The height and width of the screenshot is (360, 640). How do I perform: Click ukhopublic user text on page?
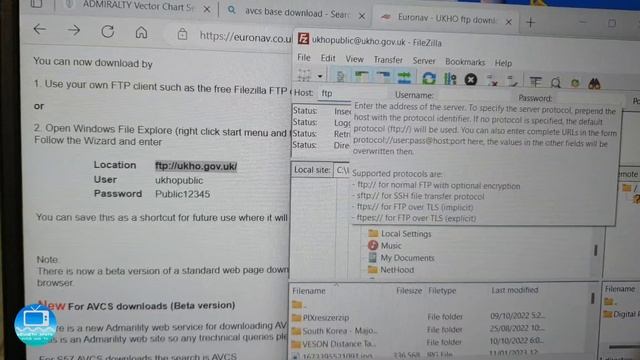tap(179, 180)
